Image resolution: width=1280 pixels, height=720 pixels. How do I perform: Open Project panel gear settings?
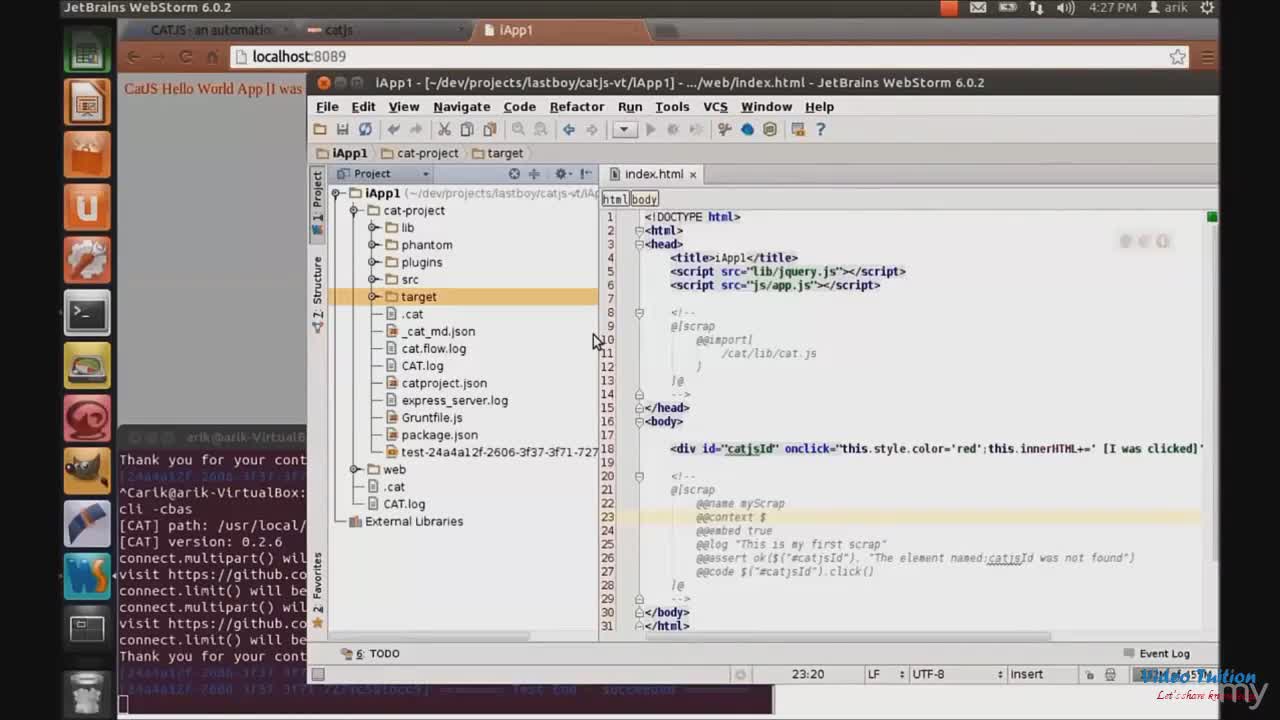561,174
